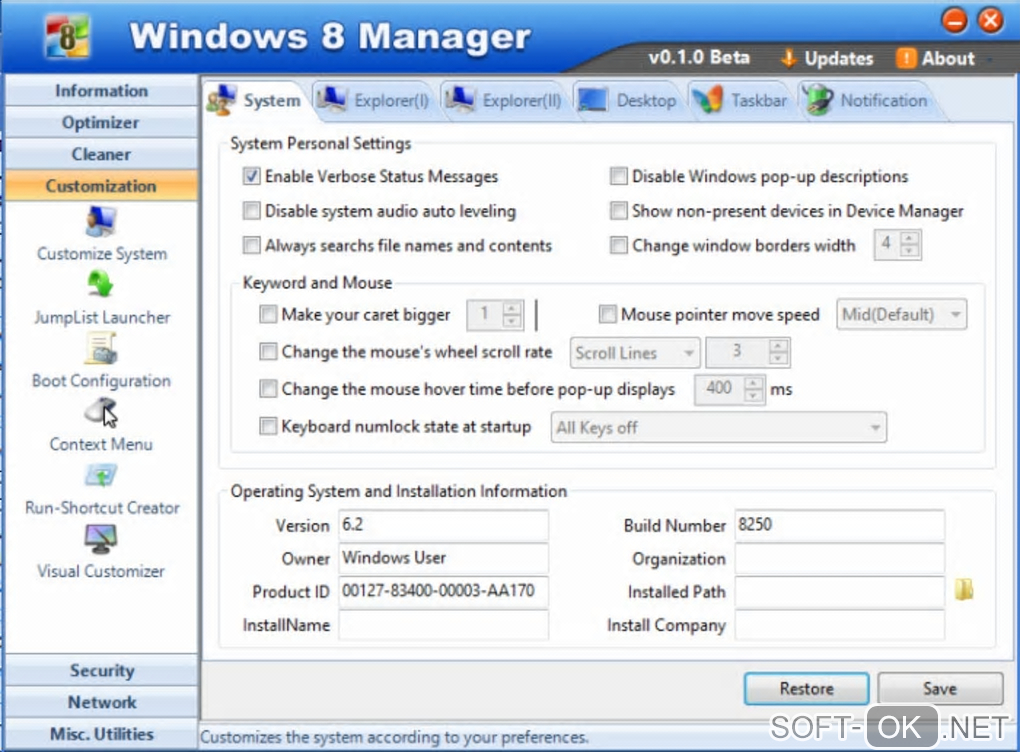Switch to the Explorer(I) tab
This screenshot has width=1020, height=752.
point(373,101)
